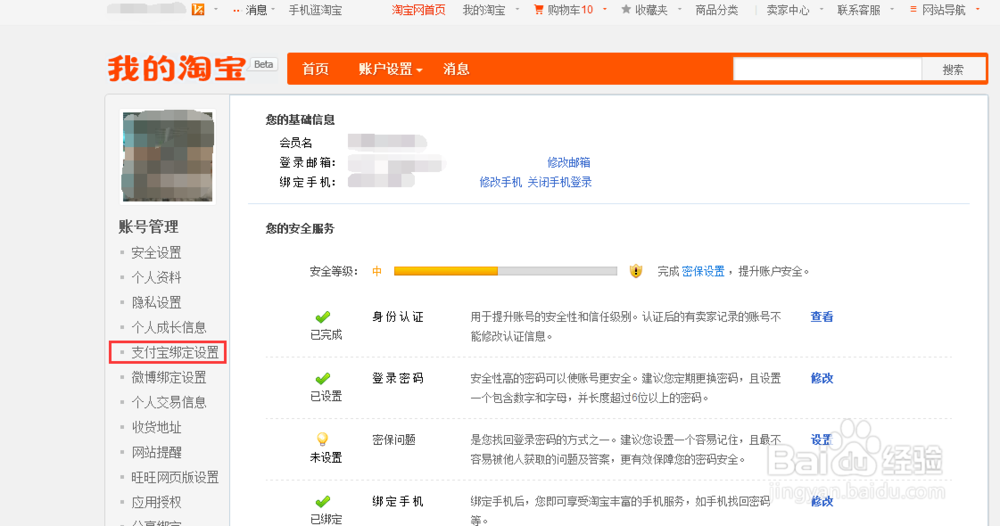This screenshot has width=1000, height=526.
Task: Click 修改邮箱 link
Action: pyautogui.click(x=569, y=163)
